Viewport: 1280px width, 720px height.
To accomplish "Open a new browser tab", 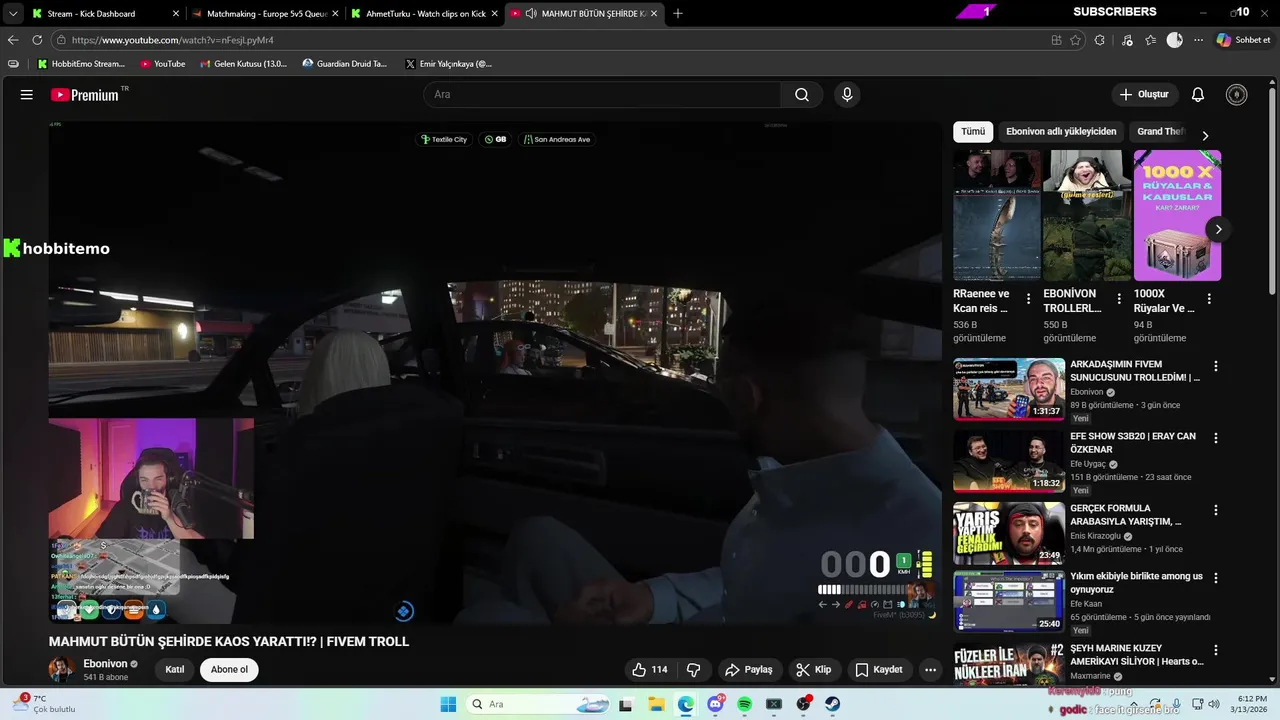I will (x=678, y=13).
